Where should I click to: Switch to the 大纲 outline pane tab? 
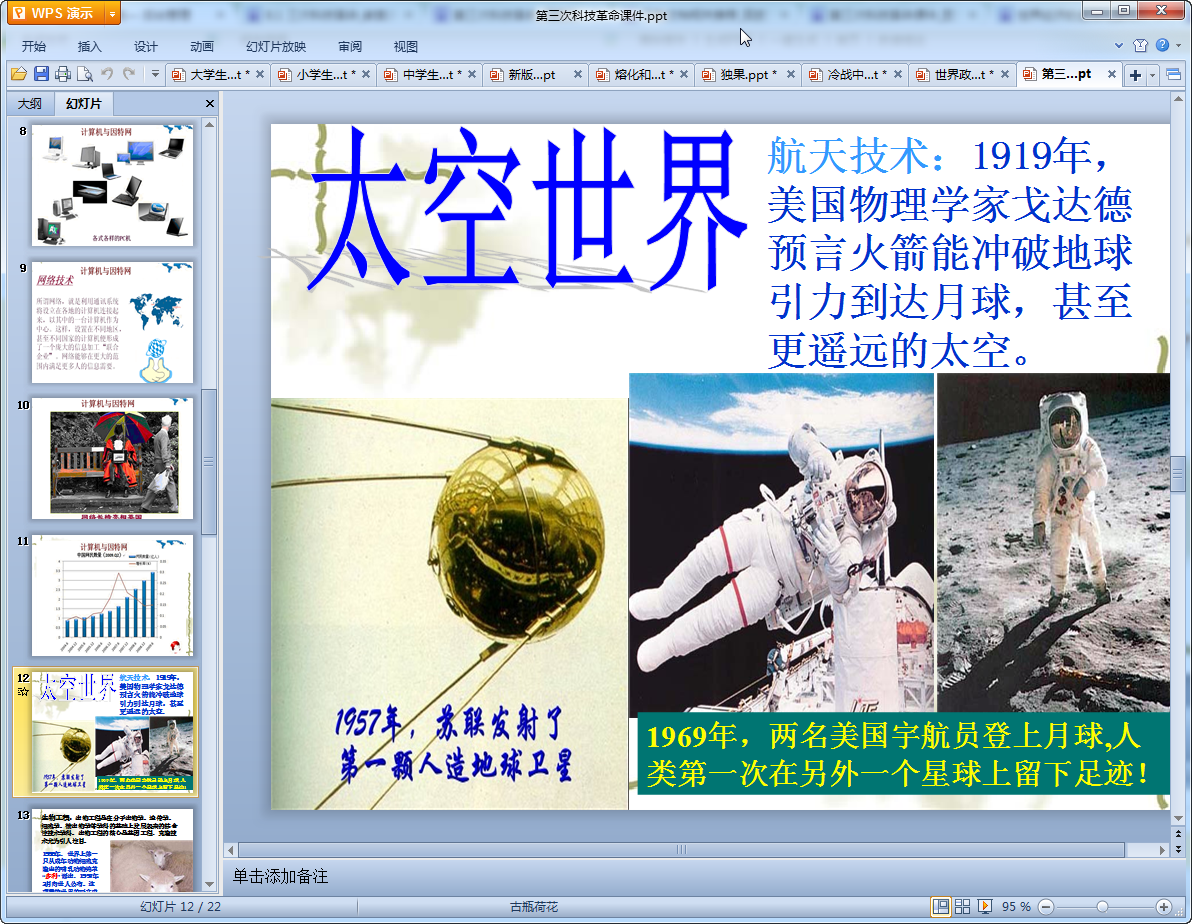tap(30, 103)
